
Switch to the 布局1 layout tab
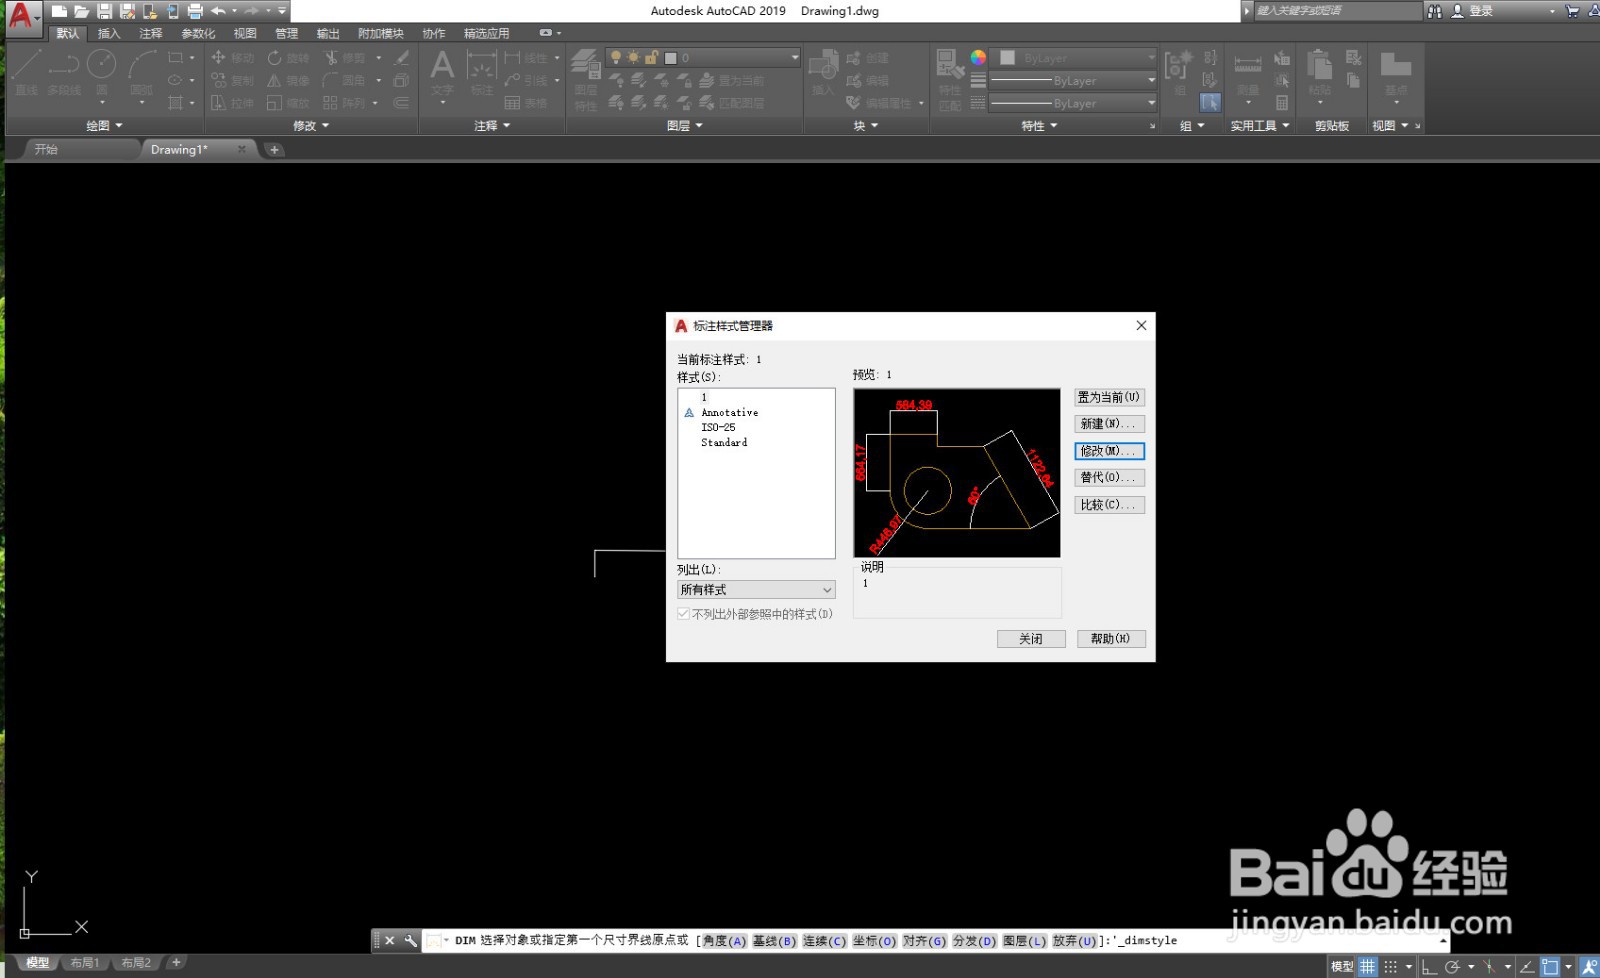coord(85,963)
